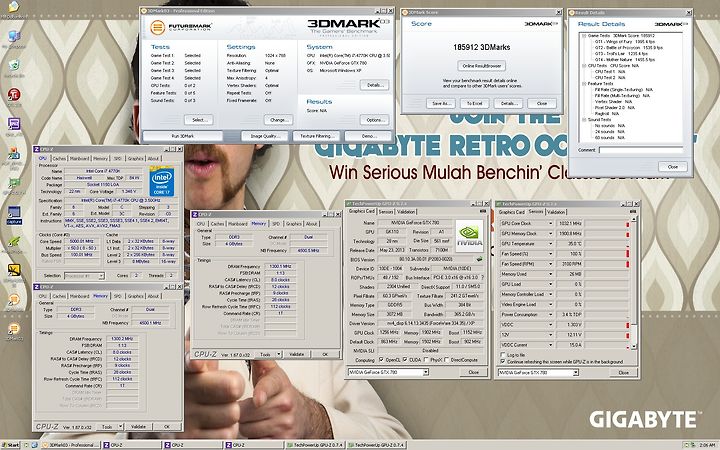Close the Result Details window with Close button

pos(673,167)
